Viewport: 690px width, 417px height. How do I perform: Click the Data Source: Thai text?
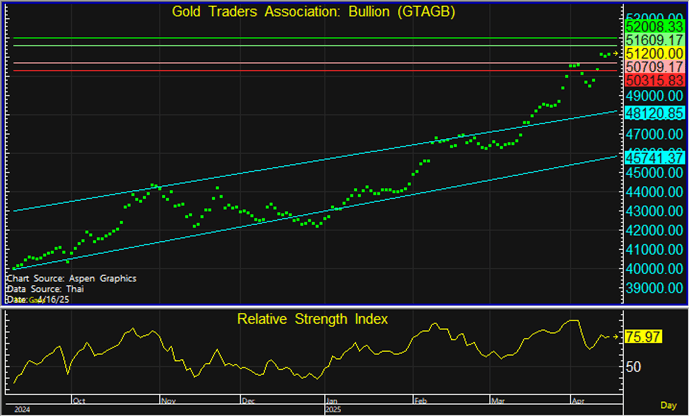point(47,288)
